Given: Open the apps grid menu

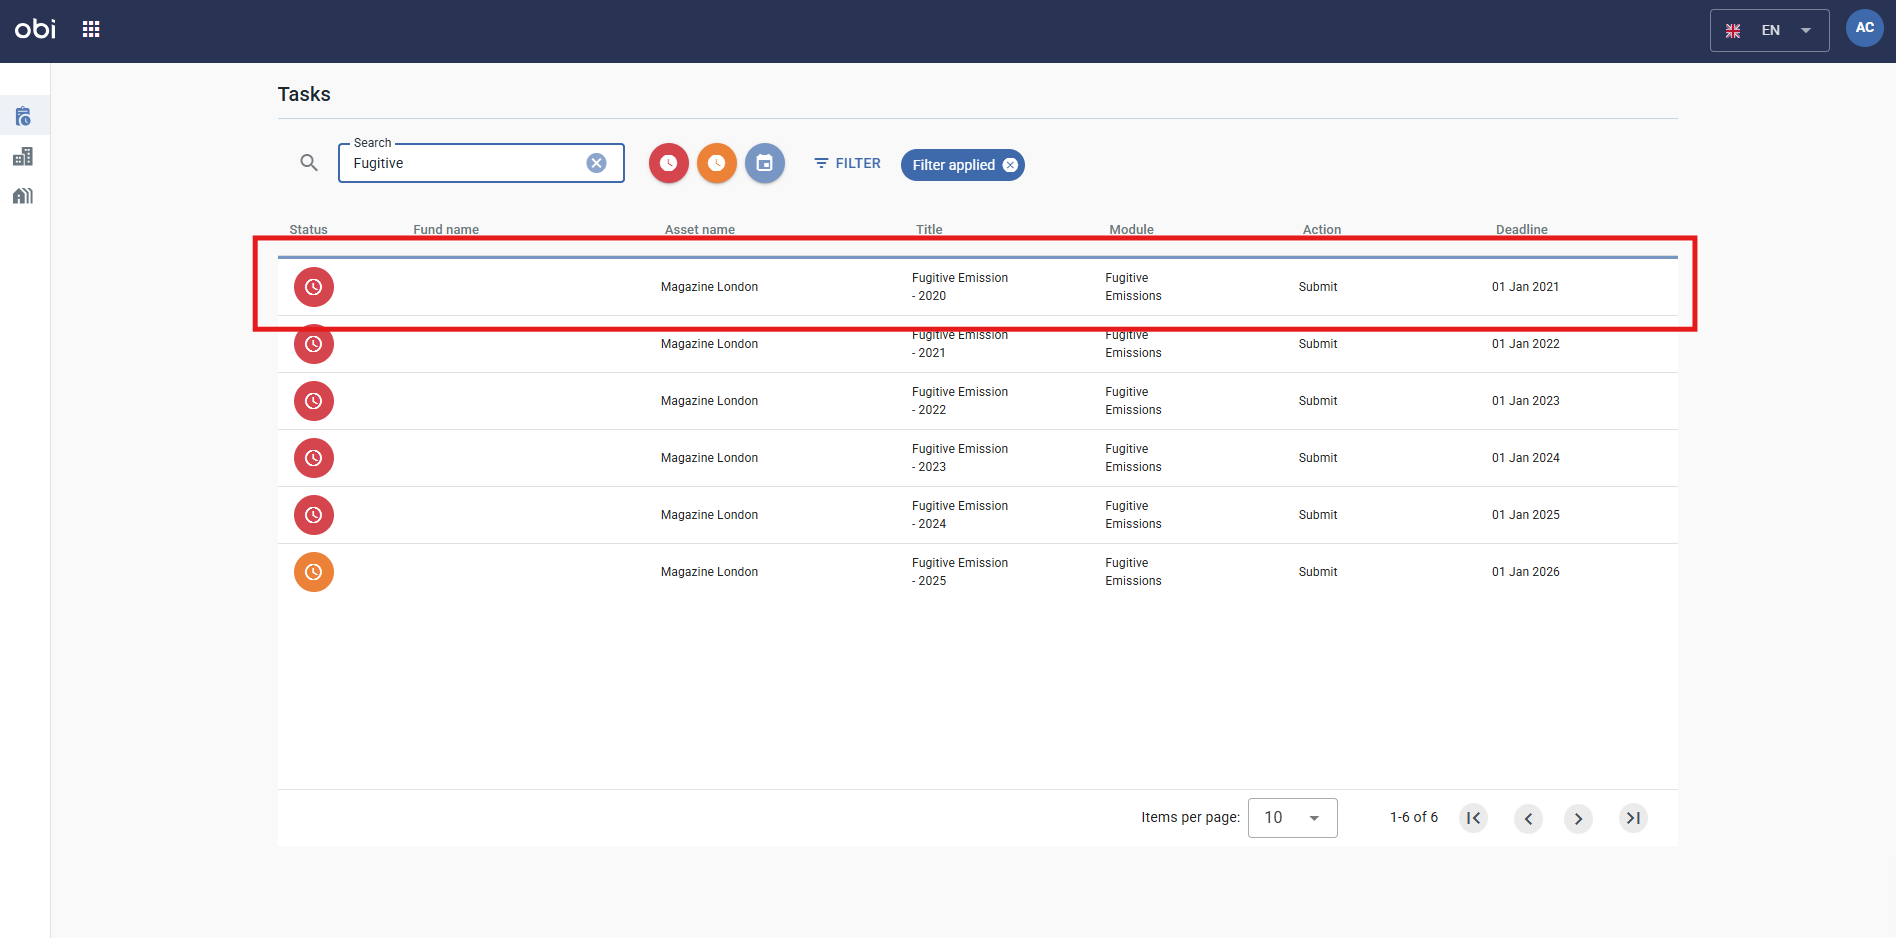Looking at the screenshot, I should click(x=91, y=29).
